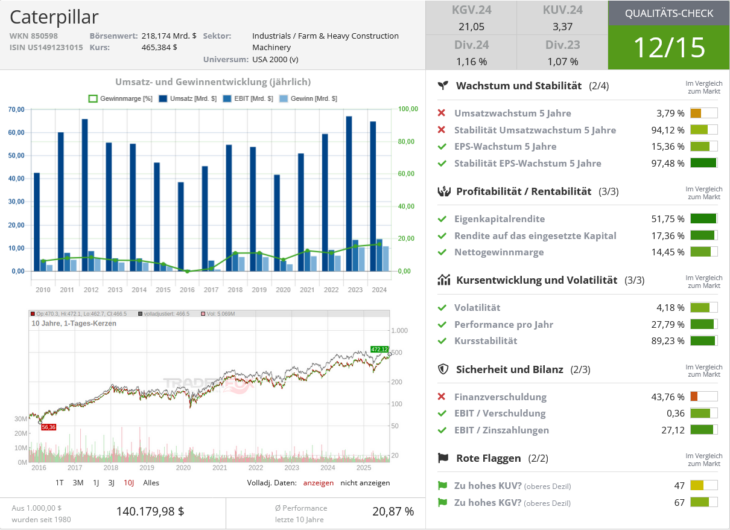Click the green 472.12 price label on chart
This screenshot has width=730, height=530.
coord(379,349)
